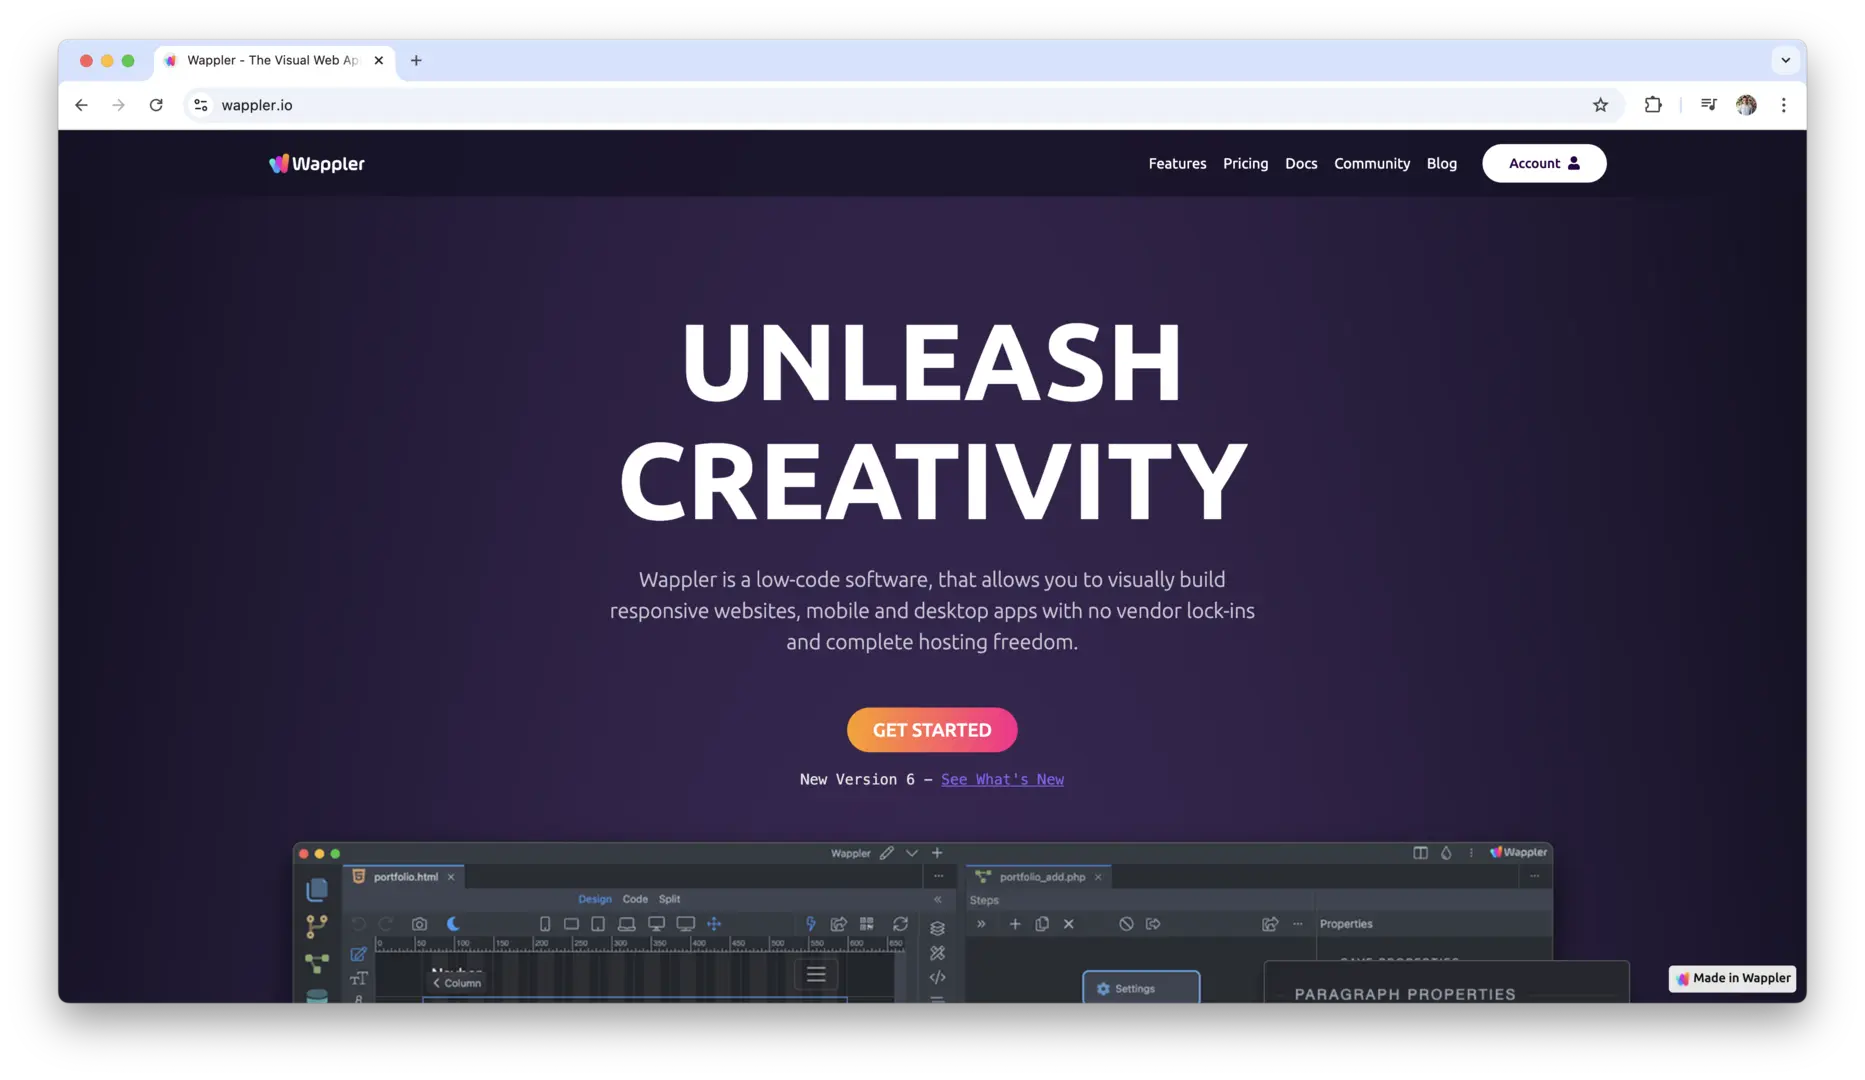This screenshot has width=1865, height=1080.
Task: Open the Git branch icon in preview sidebar
Action: (x=317, y=926)
